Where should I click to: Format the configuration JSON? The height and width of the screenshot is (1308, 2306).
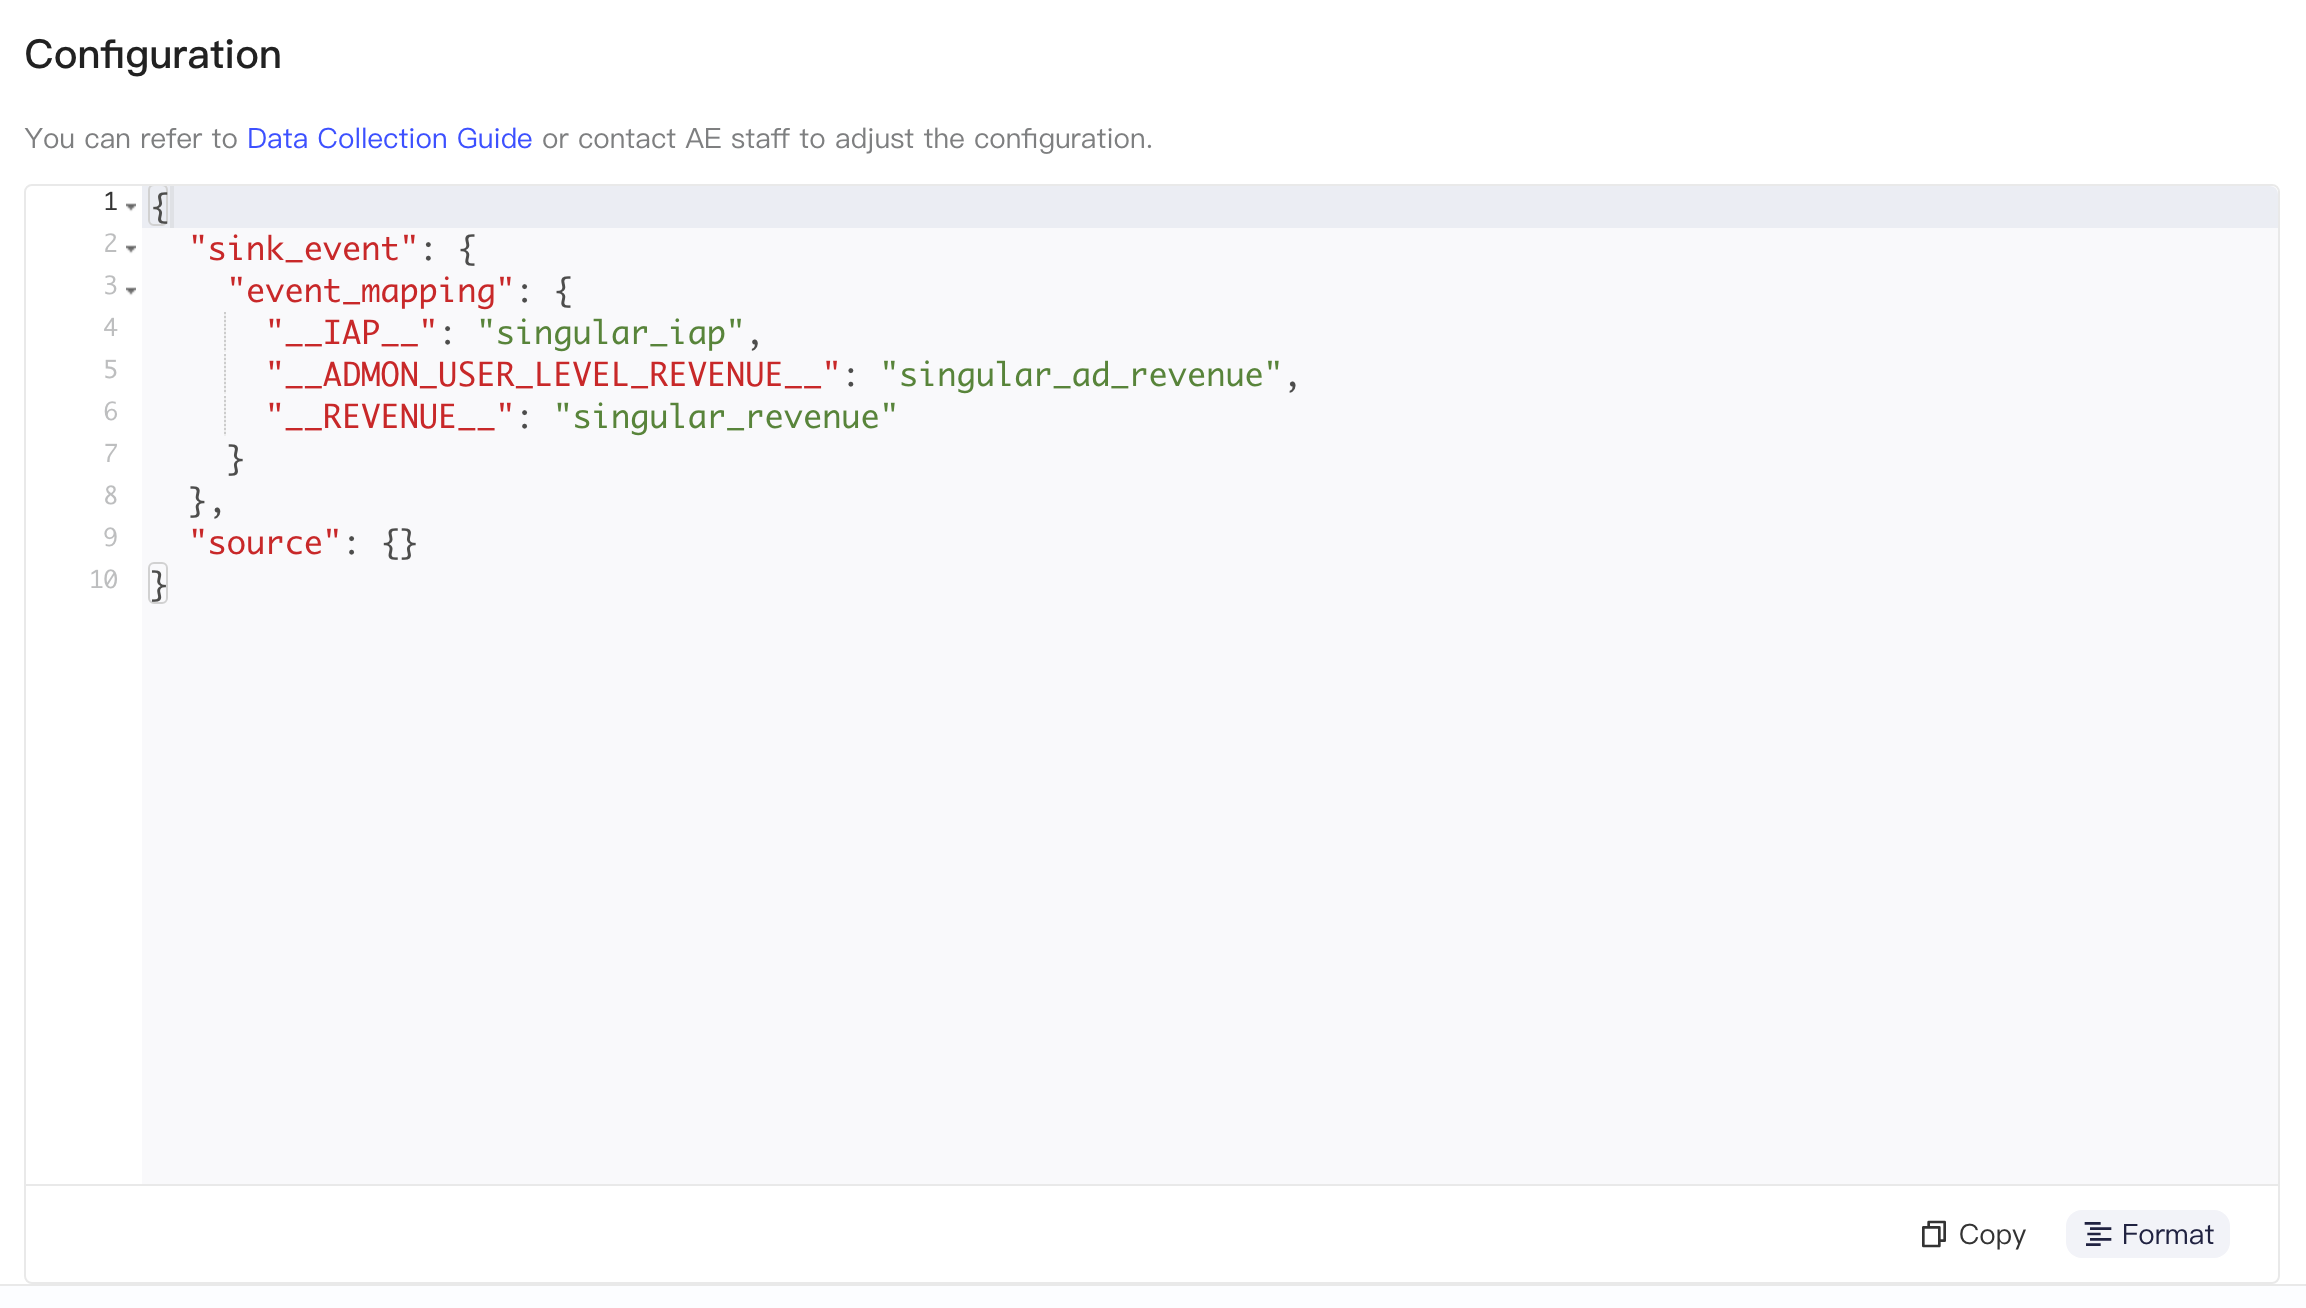pyautogui.click(x=2148, y=1234)
